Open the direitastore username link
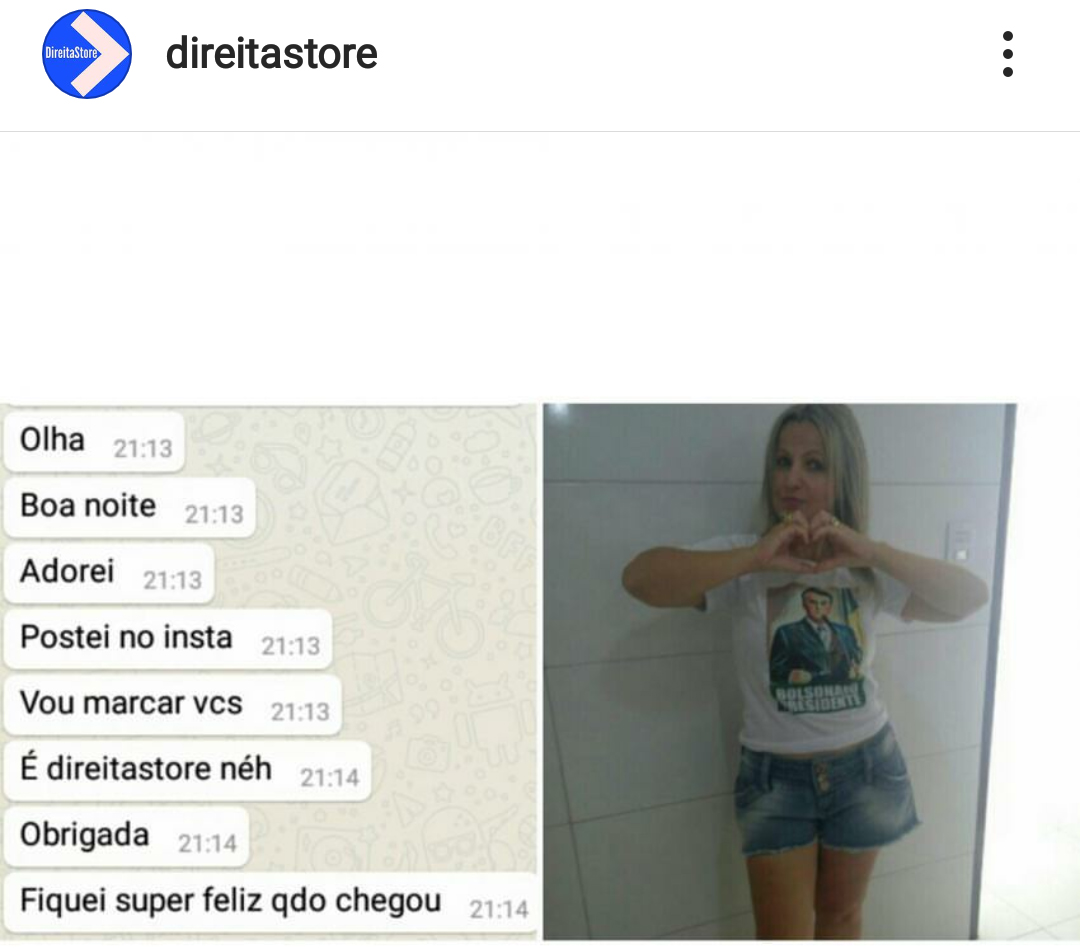The width and height of the screenshot is (1080, 948). 271,54
